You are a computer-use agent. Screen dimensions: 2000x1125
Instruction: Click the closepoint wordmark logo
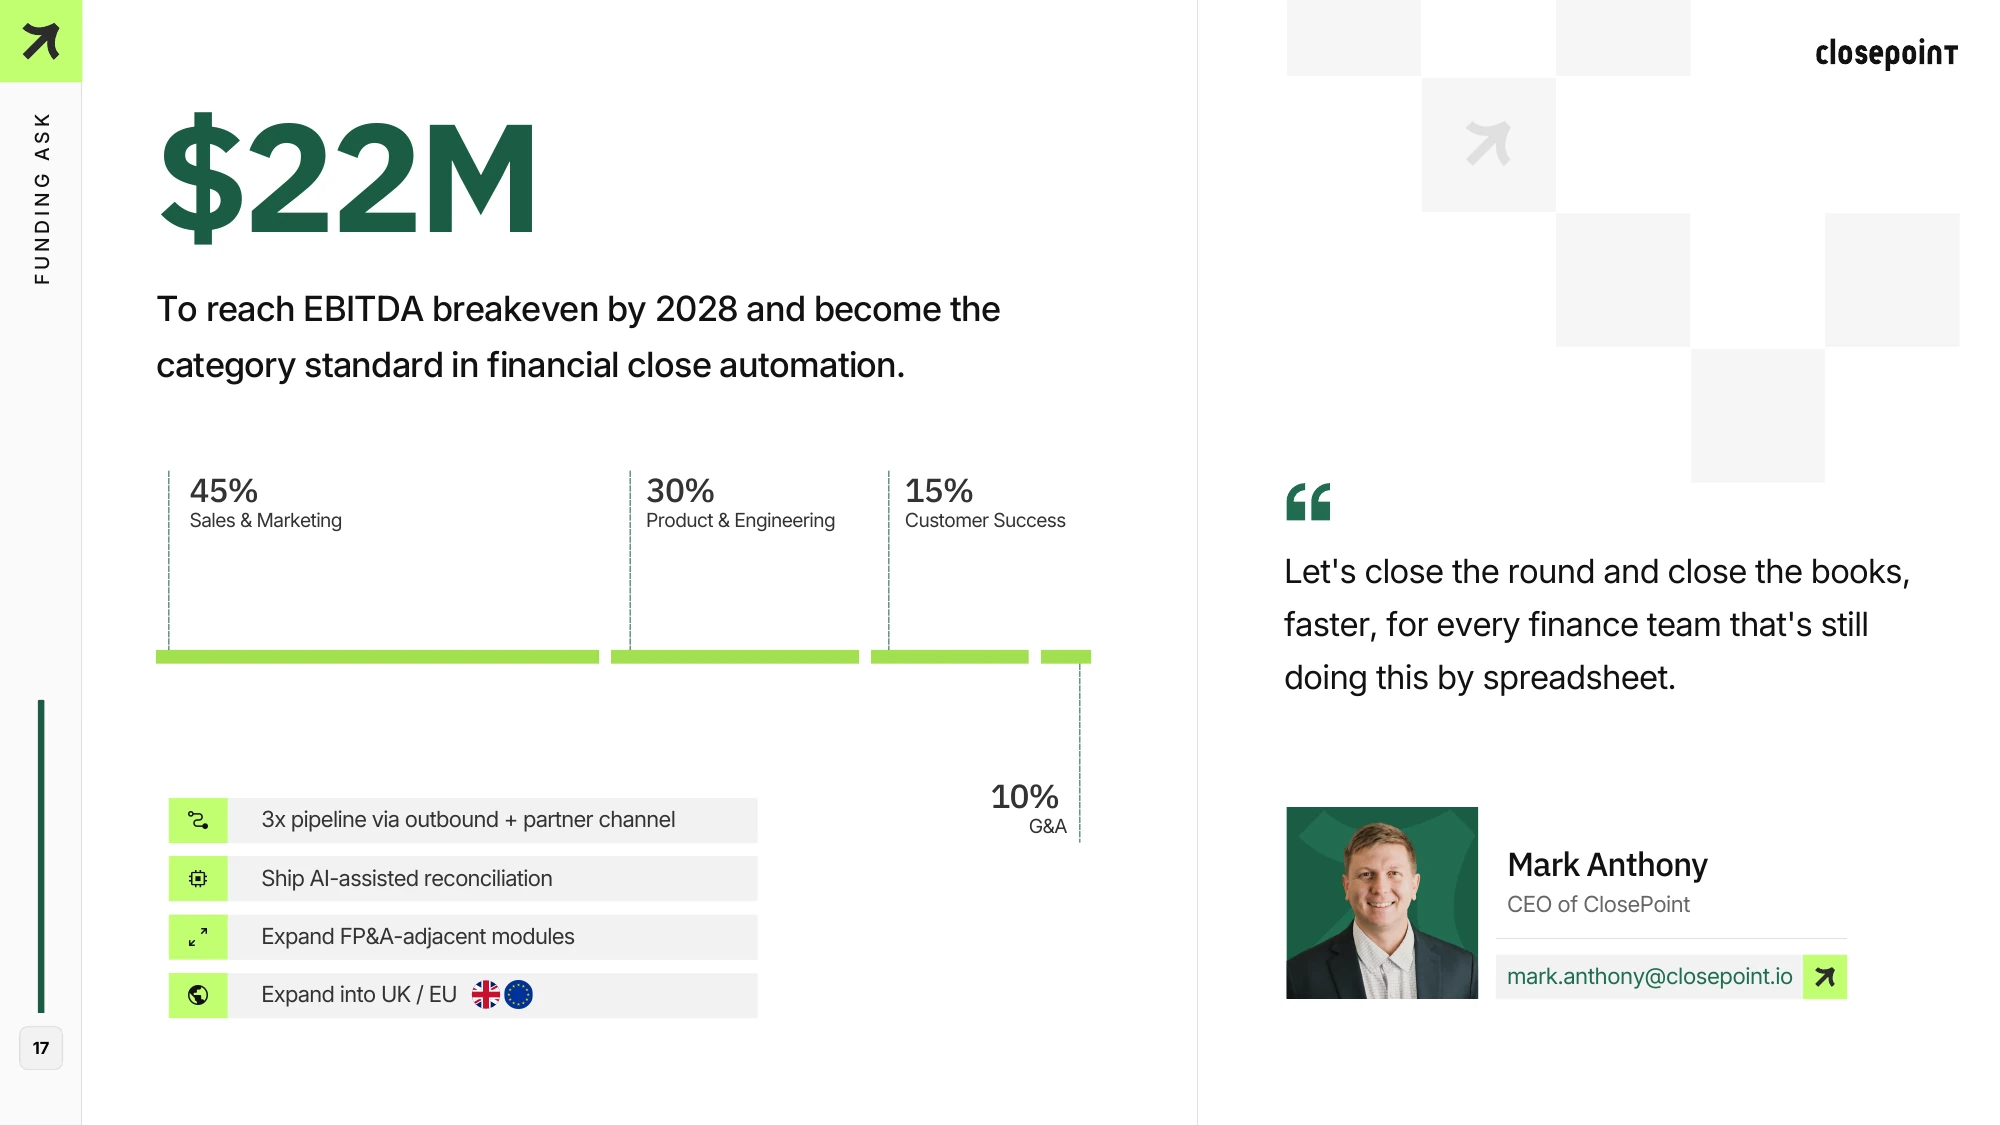pos(1886,53)
